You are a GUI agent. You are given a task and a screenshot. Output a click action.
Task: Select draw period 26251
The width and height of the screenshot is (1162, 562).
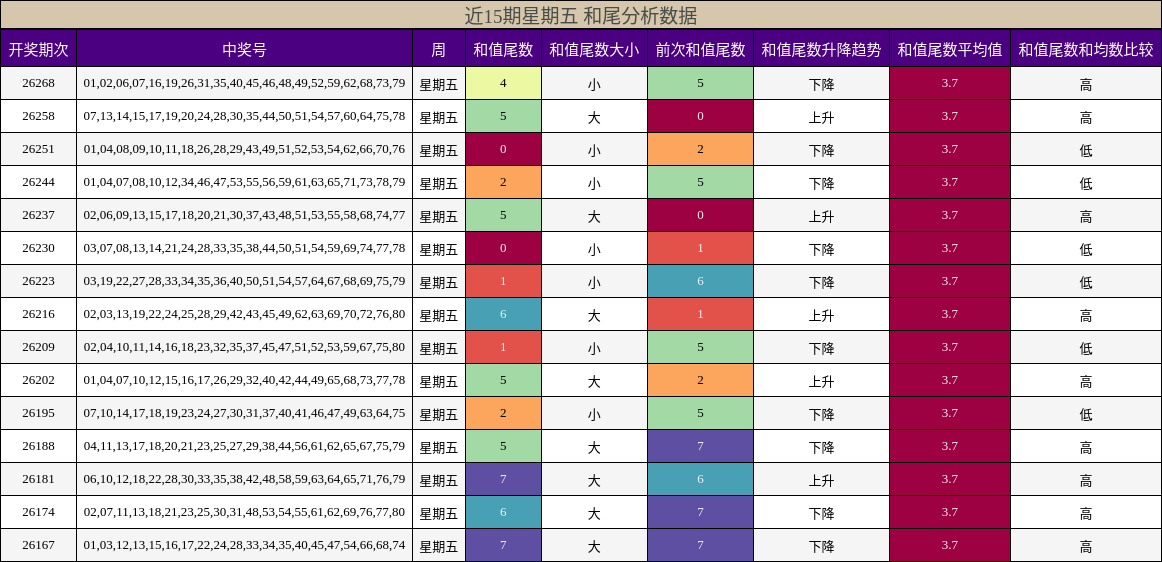[38, 149]
